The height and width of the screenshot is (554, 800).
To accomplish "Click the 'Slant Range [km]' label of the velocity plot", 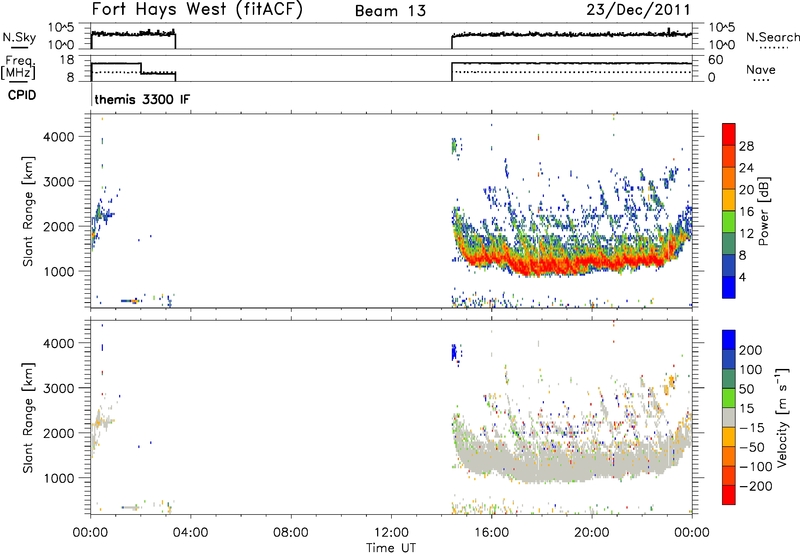I will pyautogui.click(x=28, y=418).
